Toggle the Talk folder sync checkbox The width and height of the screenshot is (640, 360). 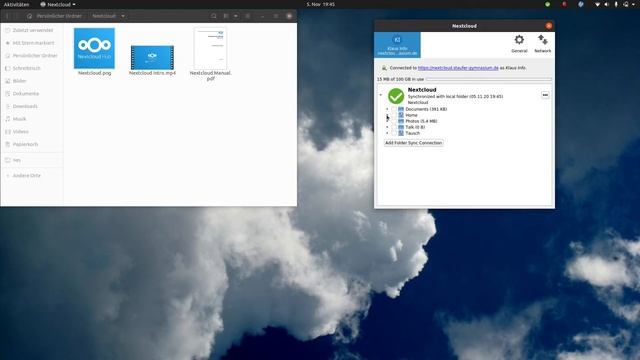click(394, 127)
